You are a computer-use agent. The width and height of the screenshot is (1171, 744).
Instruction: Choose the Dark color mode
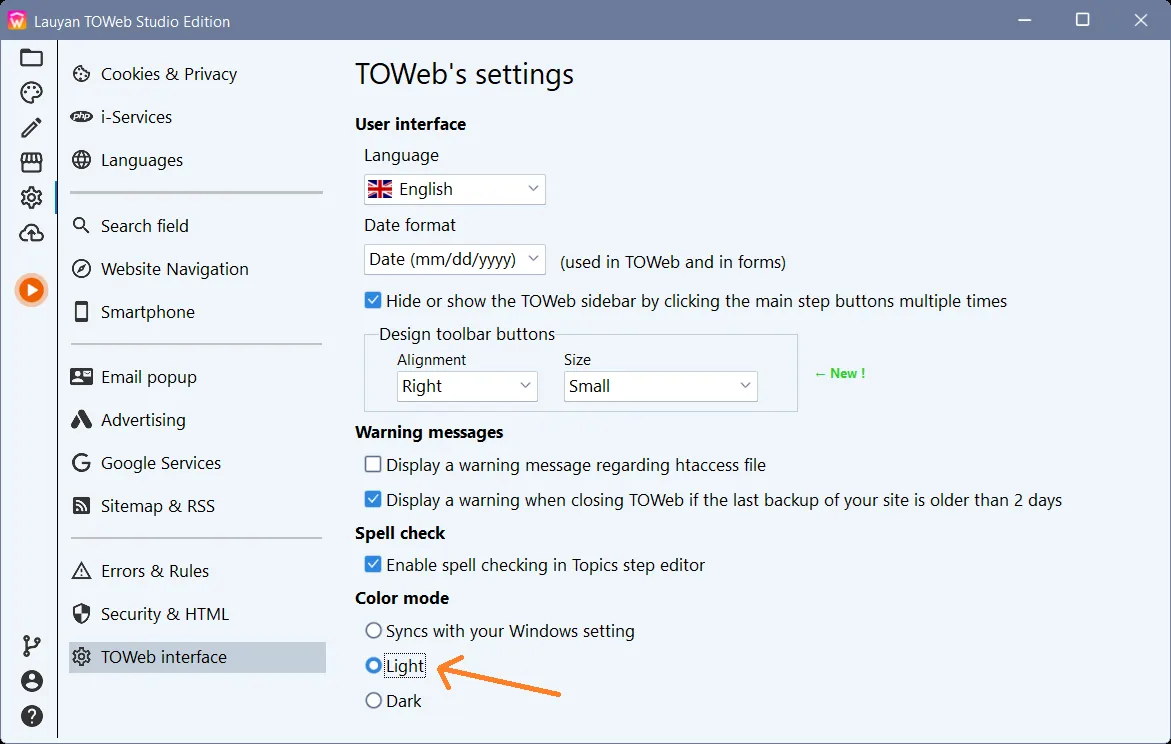click(x=373, y=700)
